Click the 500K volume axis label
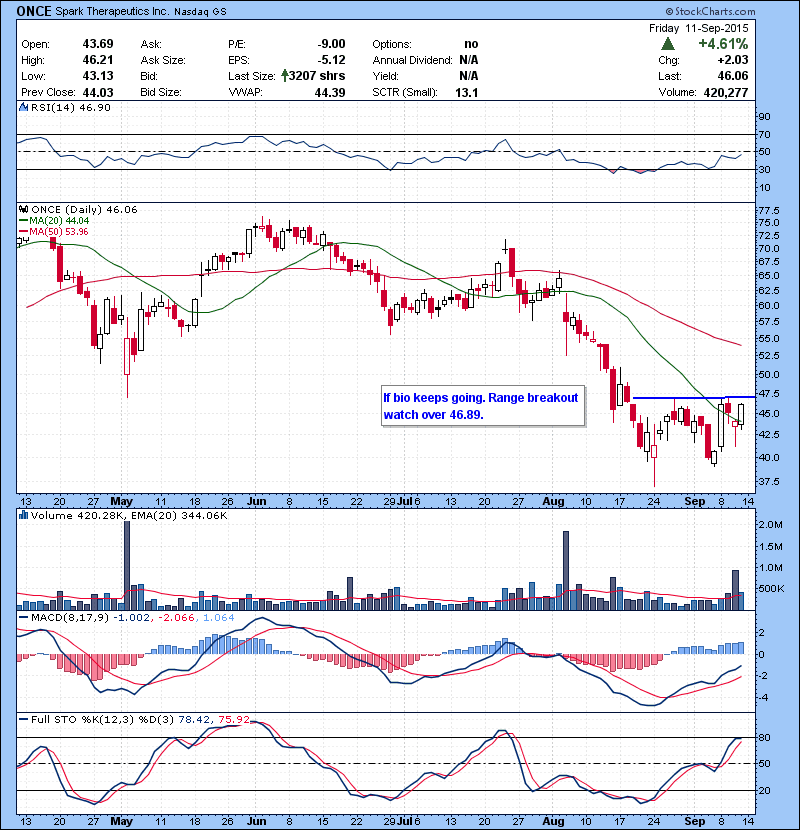Image resolution: width=800 pixels, height=830 pixels. click(x=771, y=589)
